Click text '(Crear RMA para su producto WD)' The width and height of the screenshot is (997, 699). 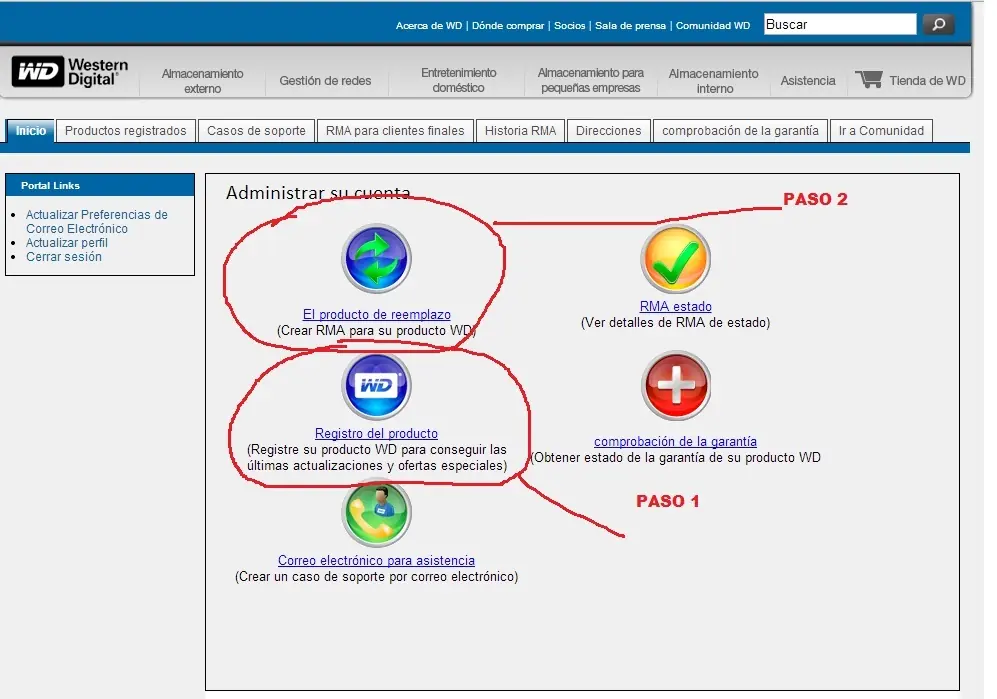click(376, 331)
